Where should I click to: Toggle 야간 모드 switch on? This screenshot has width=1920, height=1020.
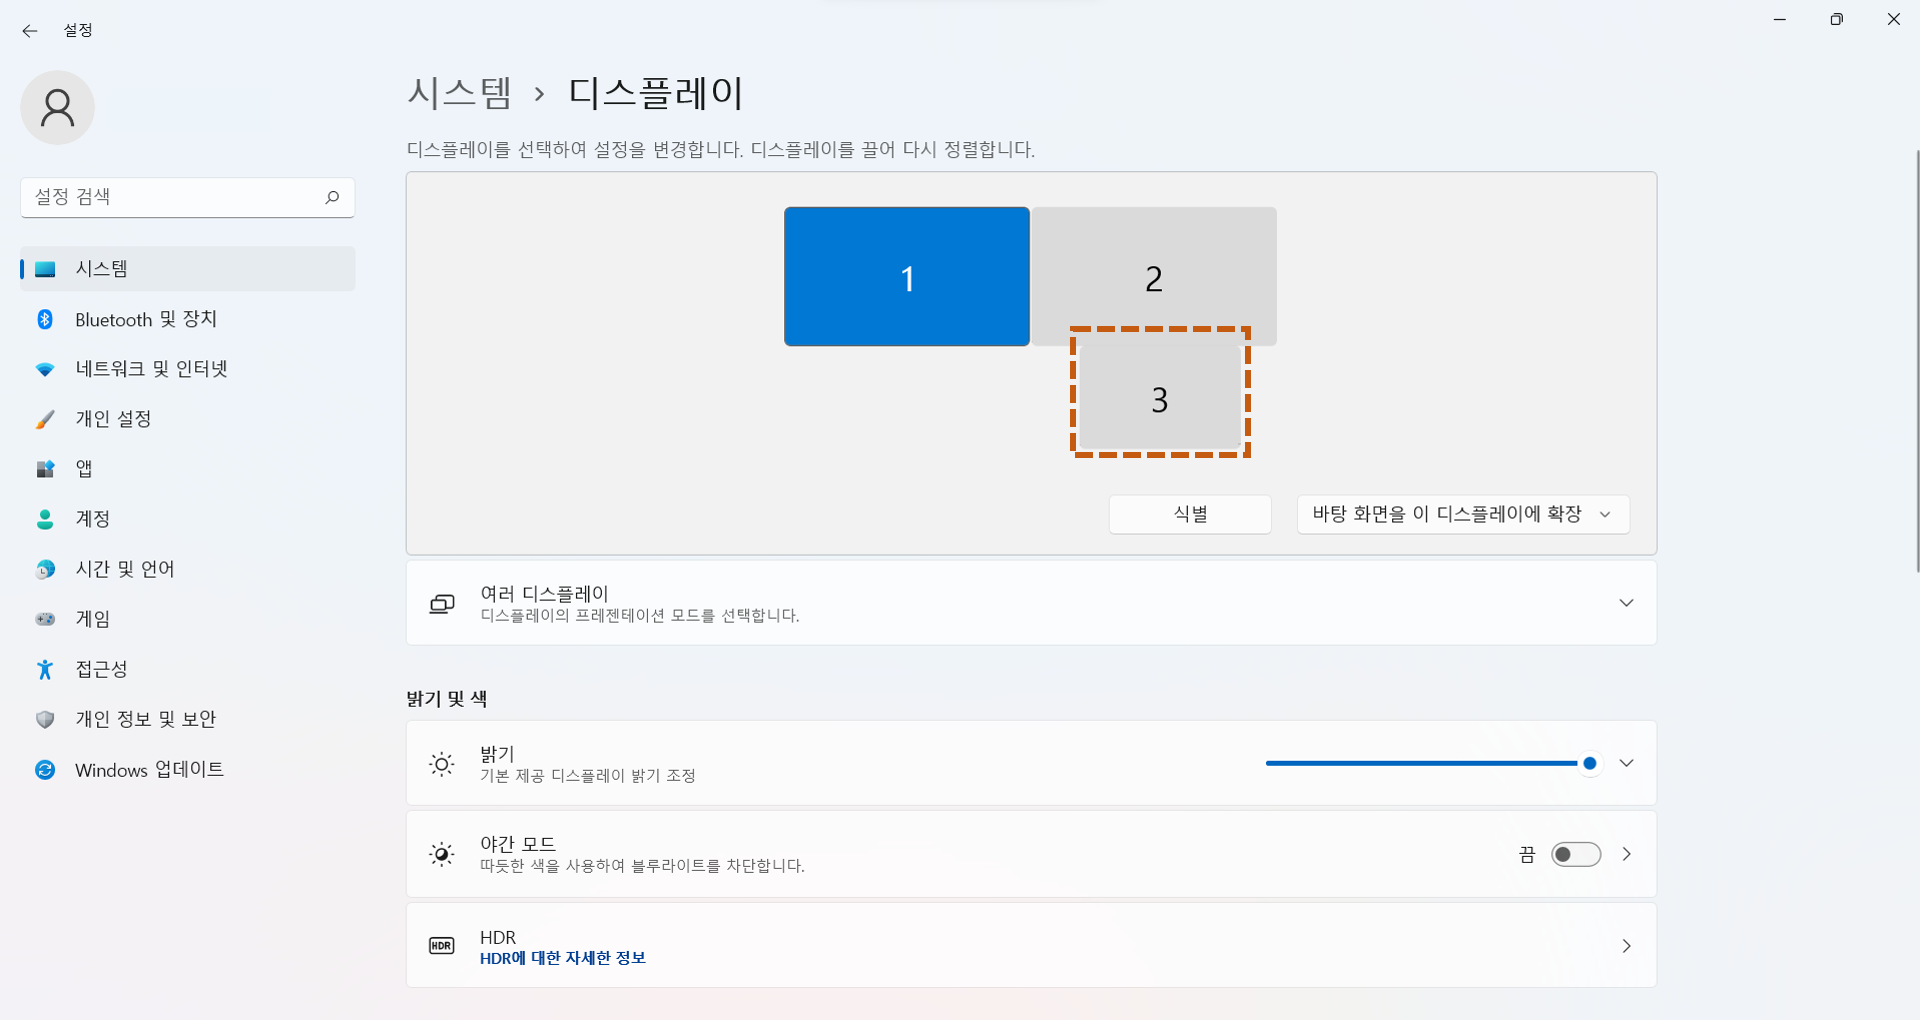(1576, 854)
